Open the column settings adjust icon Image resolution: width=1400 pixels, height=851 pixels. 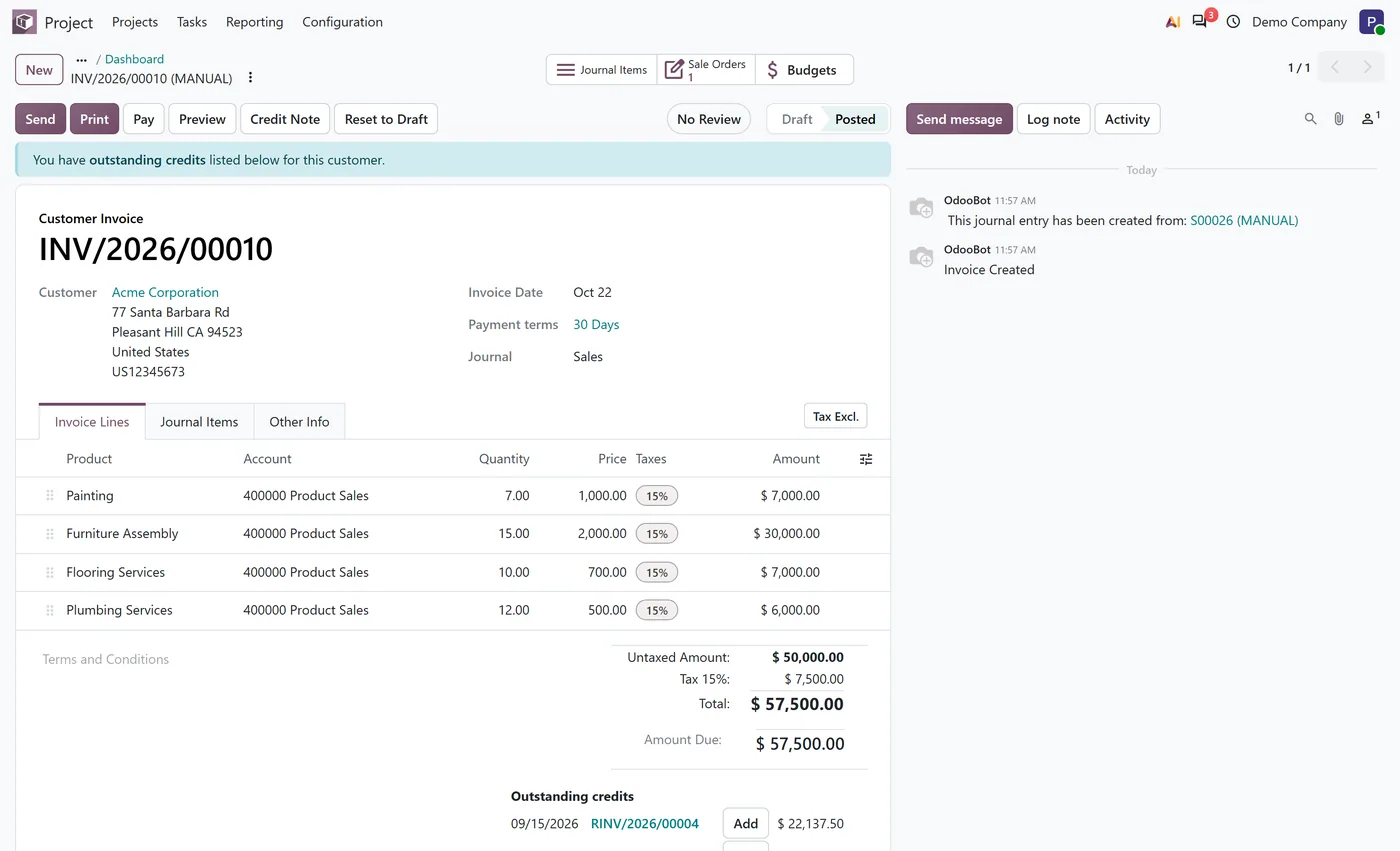click(x=866, y=459)
